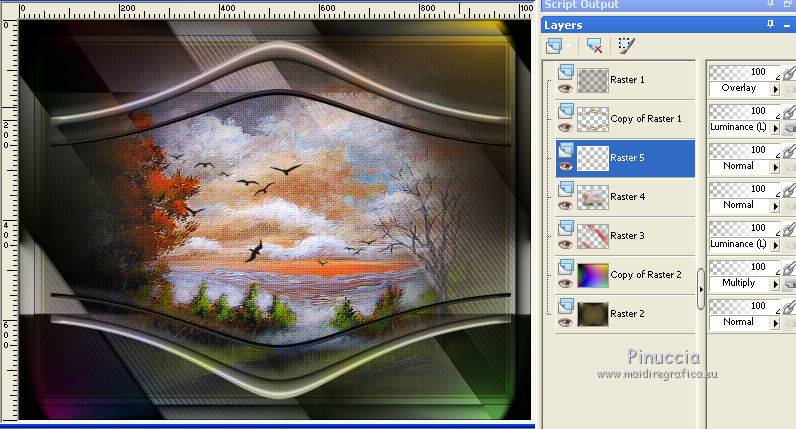Screen dimensions: 796x429
Task: Click the Raster 5 layer name
Action: tap(627, 158)
